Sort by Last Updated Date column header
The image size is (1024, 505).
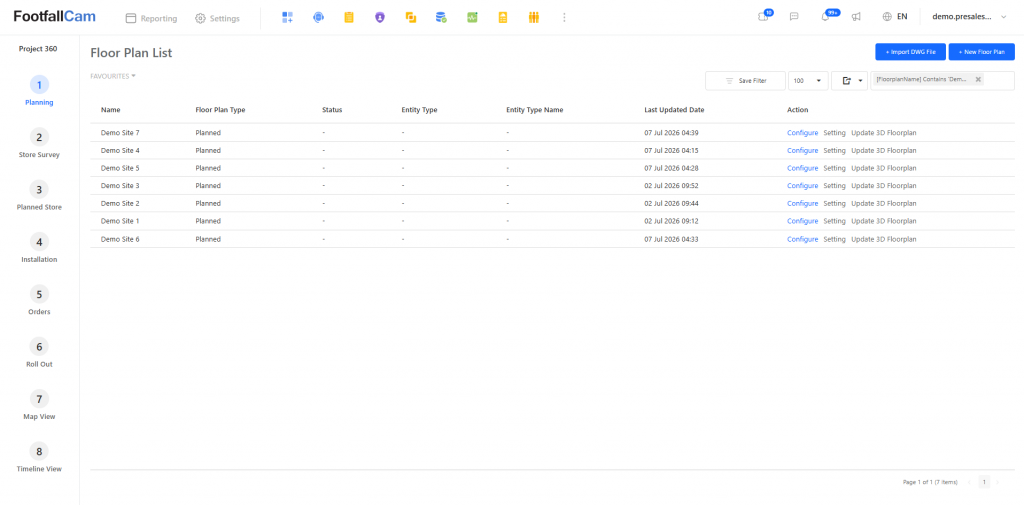point(674,110)
